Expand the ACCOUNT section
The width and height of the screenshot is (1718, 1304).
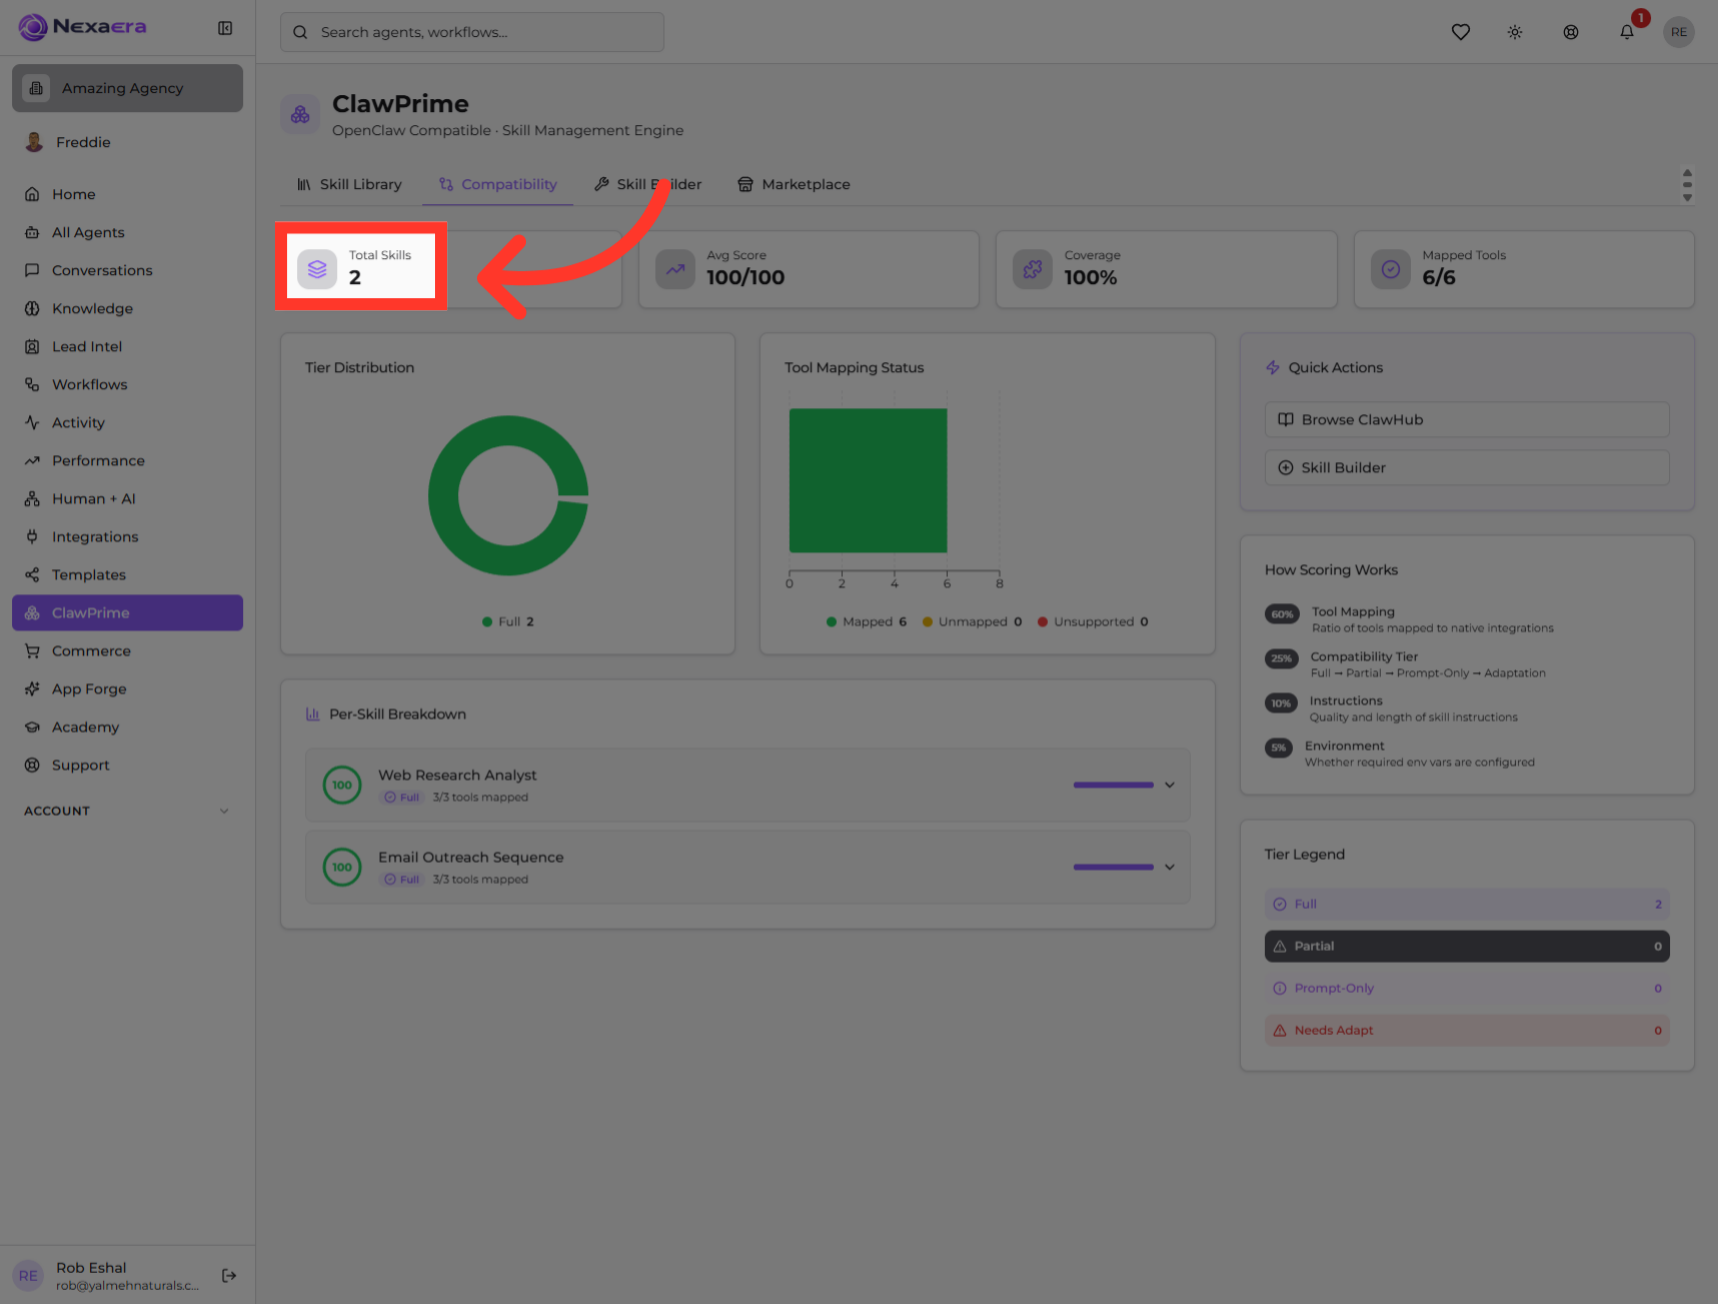127,811
